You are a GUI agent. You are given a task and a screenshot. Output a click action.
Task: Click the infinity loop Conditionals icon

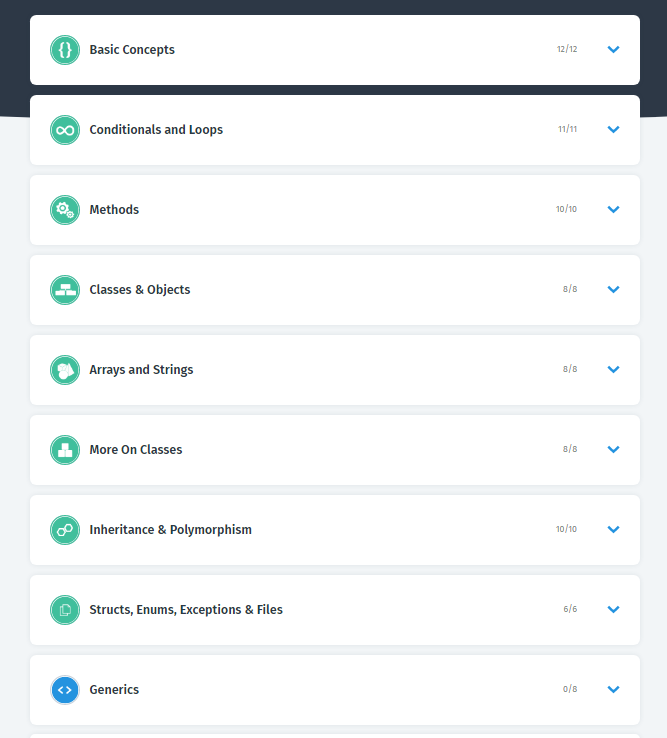click(65, 130)
